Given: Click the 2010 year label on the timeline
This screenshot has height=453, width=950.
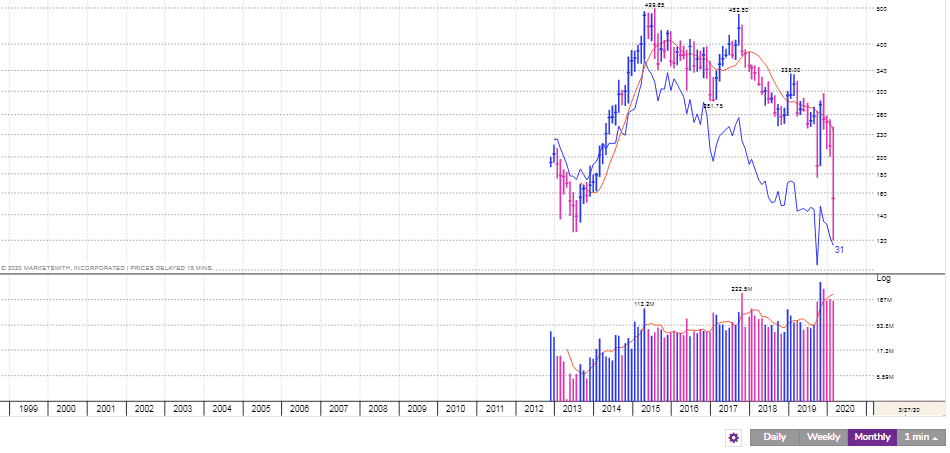Looking at the screenshot, I should (456, 409).
